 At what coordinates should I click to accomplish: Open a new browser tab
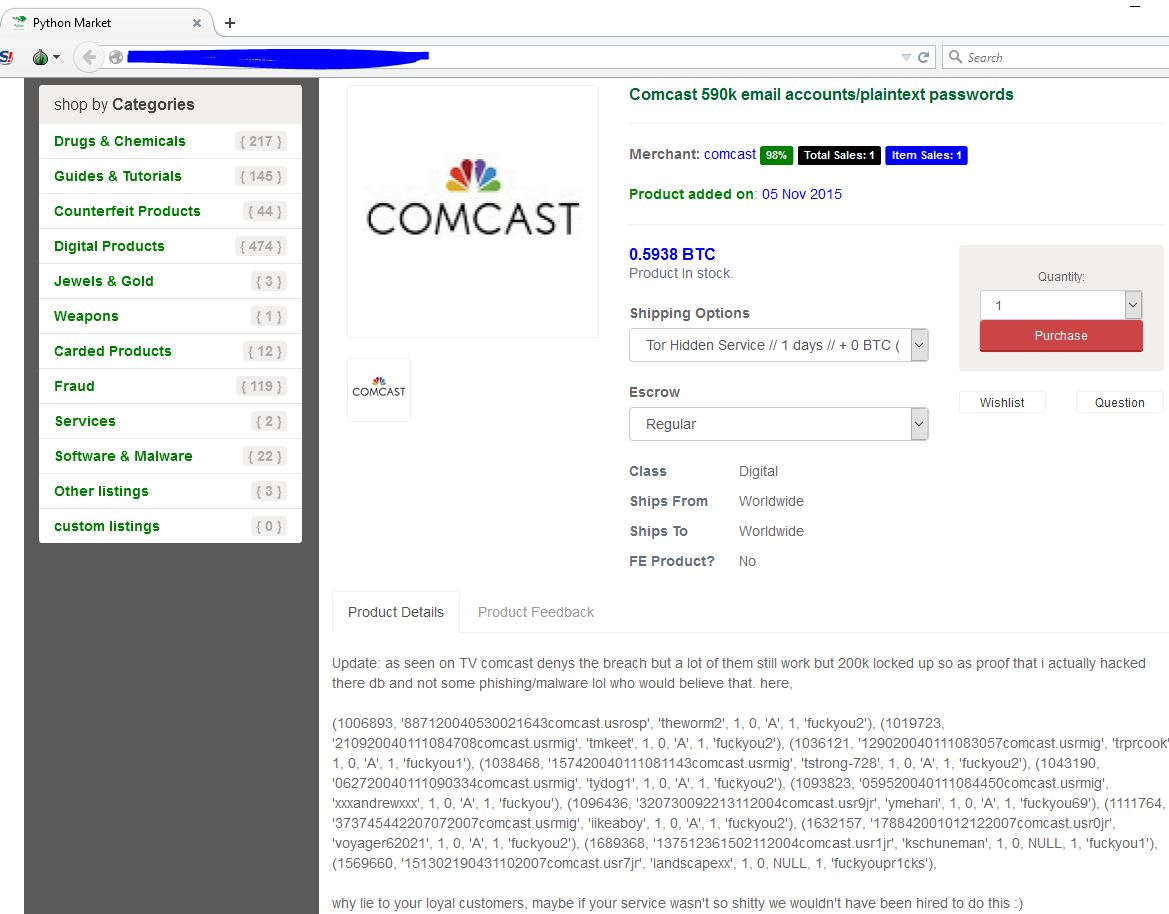tap(230, 23)
